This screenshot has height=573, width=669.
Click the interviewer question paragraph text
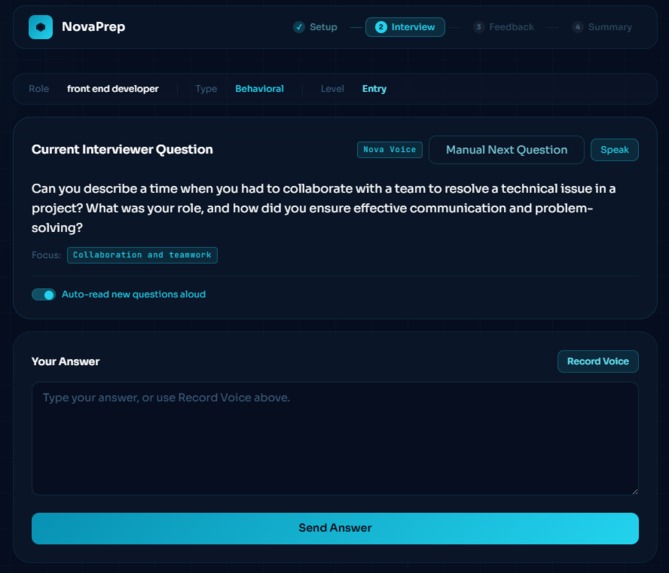(323, 208)
